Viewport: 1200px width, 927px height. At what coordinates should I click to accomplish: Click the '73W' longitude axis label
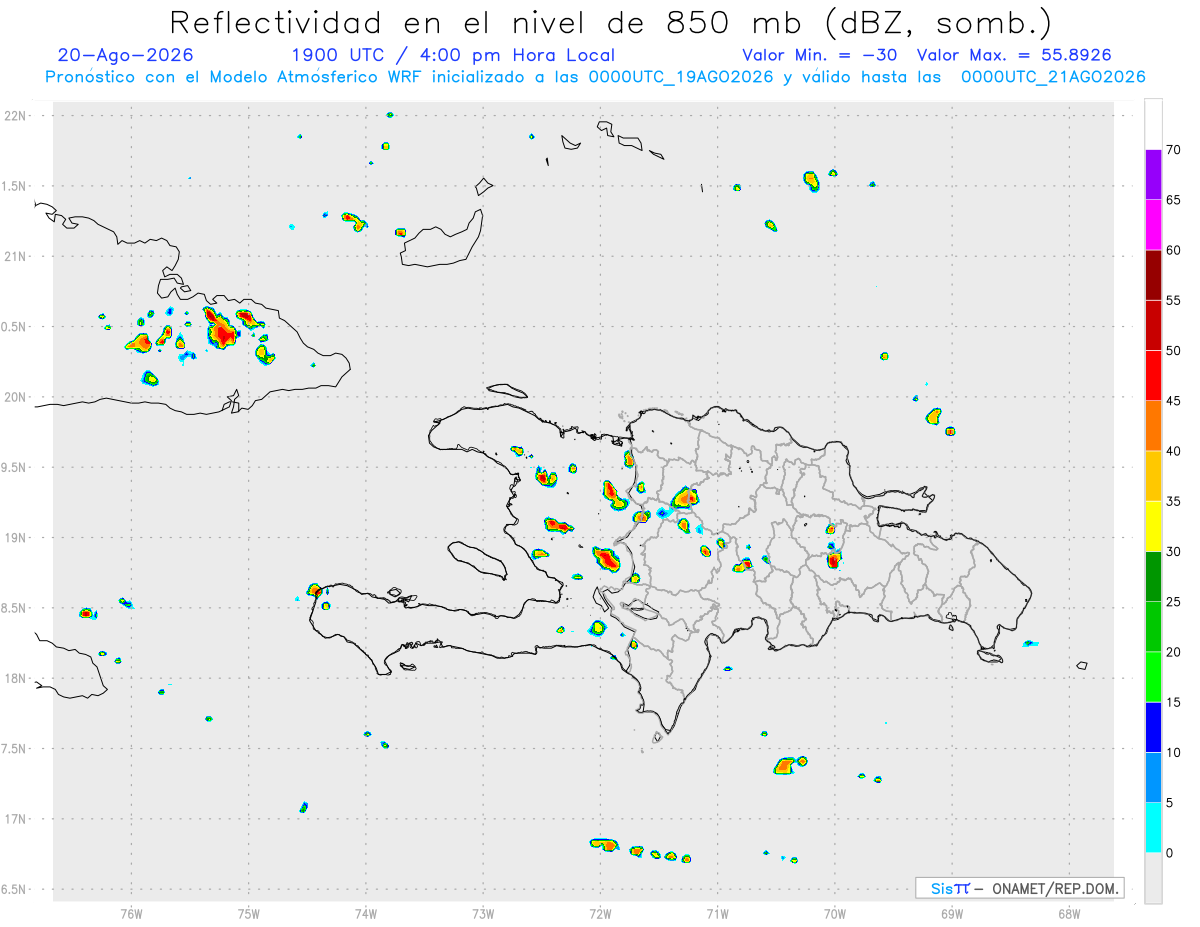tap(483, 913)
